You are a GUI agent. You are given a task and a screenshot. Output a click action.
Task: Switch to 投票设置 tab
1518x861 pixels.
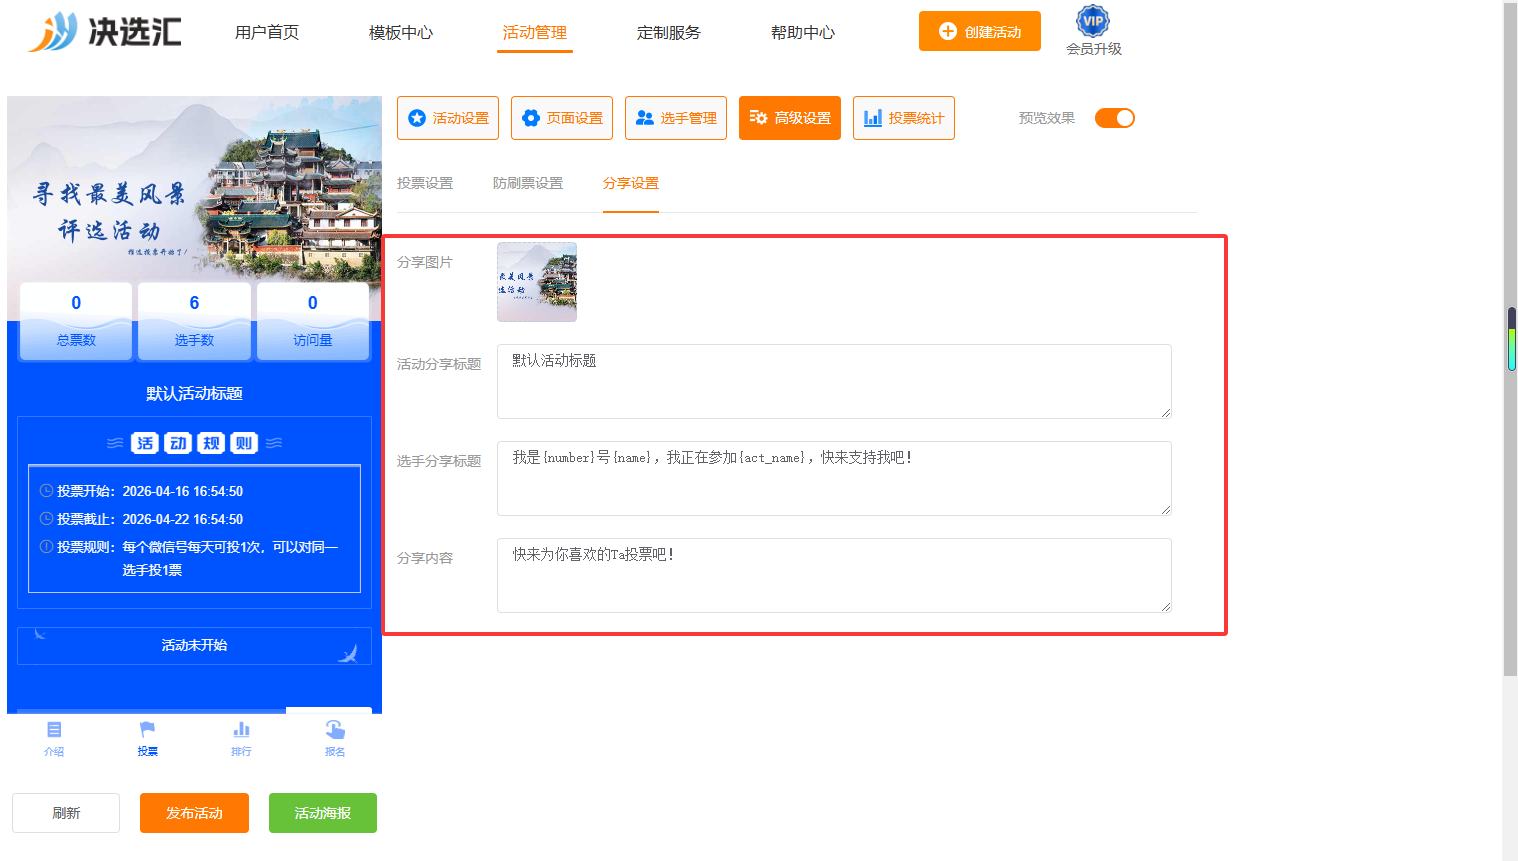coord(425,183)
